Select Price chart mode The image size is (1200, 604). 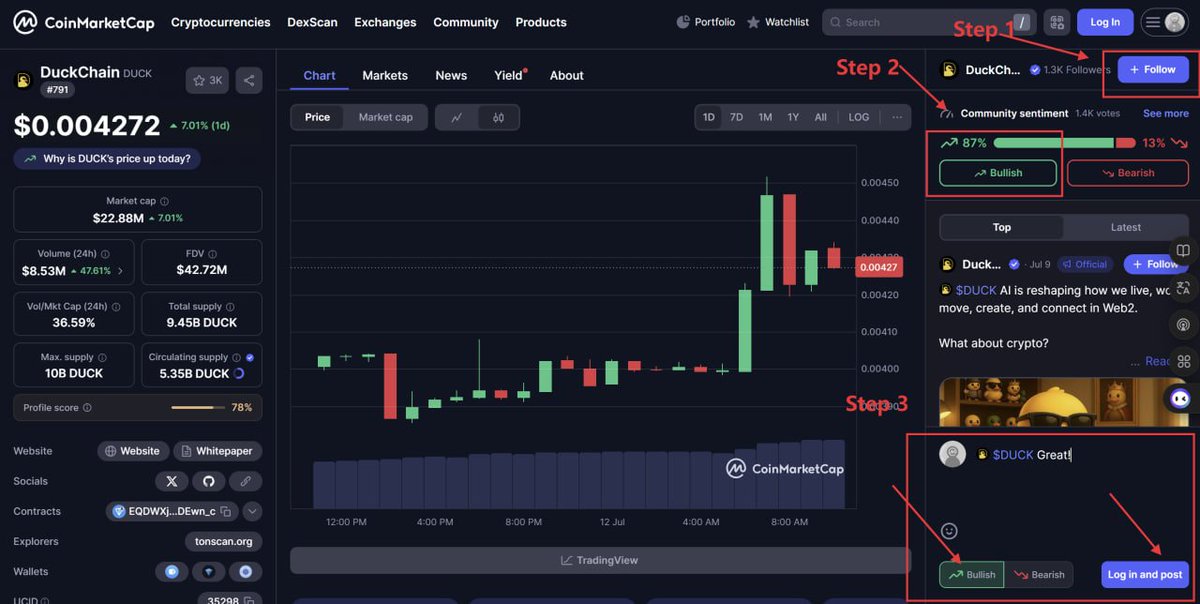317,117
